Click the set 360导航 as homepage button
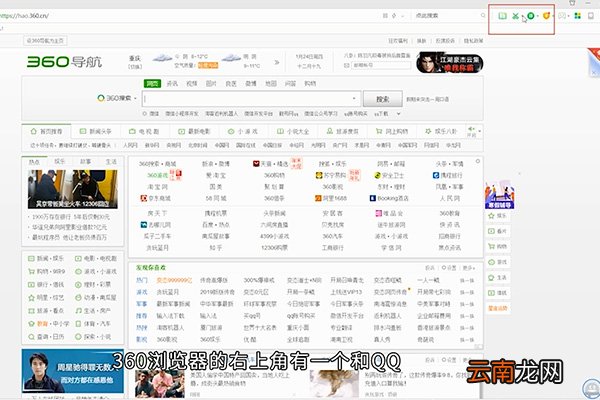The image size is (600, 400). pyautogui.click(x=45, y=41)
